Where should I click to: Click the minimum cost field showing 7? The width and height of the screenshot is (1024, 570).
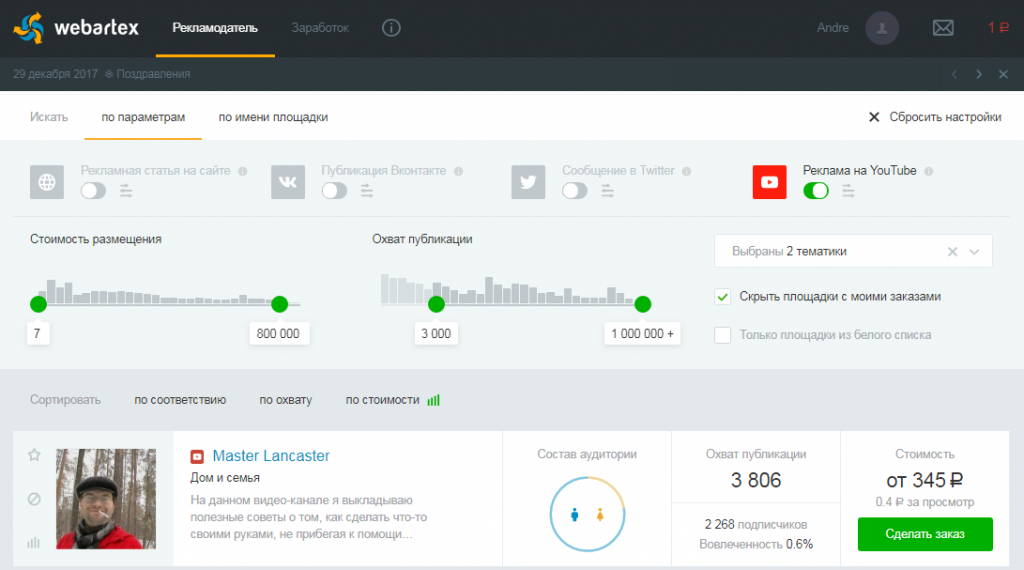coord(38,334)
